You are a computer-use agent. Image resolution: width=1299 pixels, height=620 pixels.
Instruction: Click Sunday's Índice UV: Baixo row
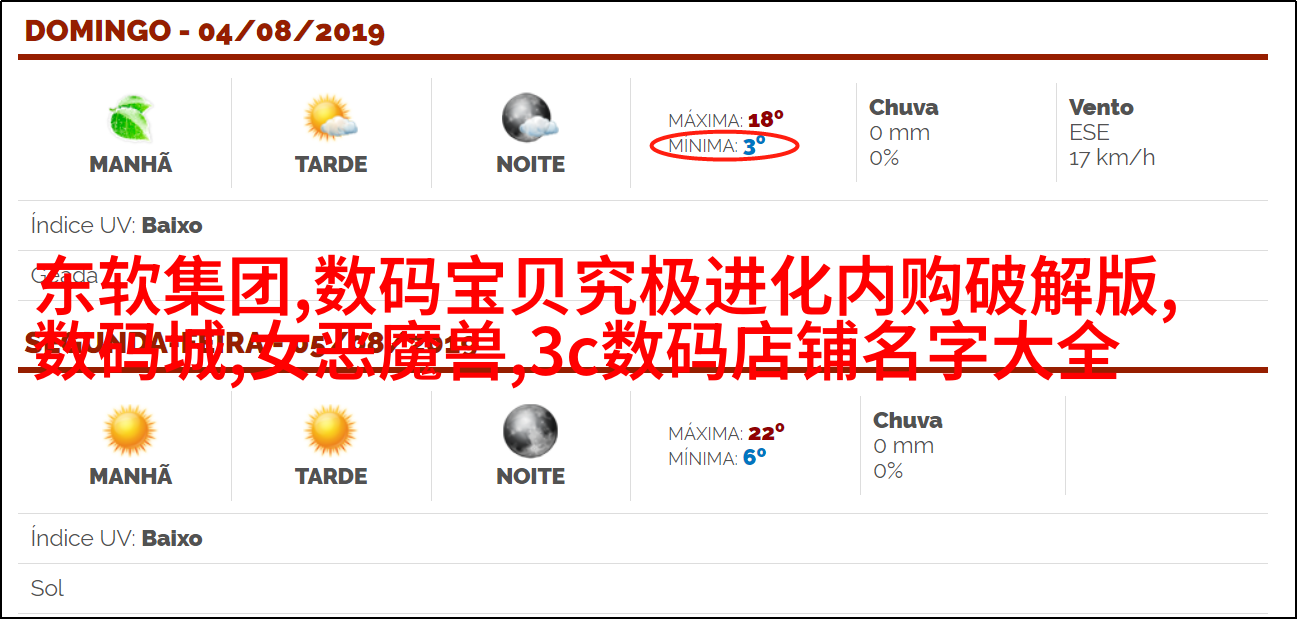(x=643, y=225)
